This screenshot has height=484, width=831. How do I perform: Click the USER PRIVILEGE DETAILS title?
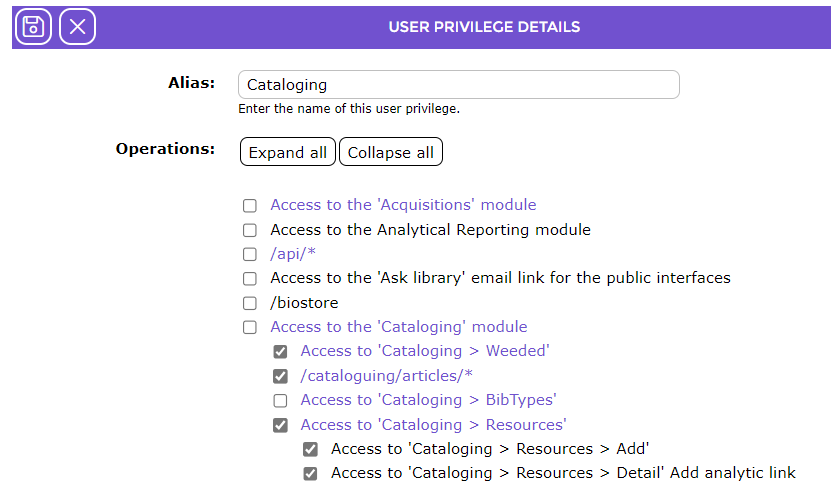pyautogui.click(x=484, y=27)
